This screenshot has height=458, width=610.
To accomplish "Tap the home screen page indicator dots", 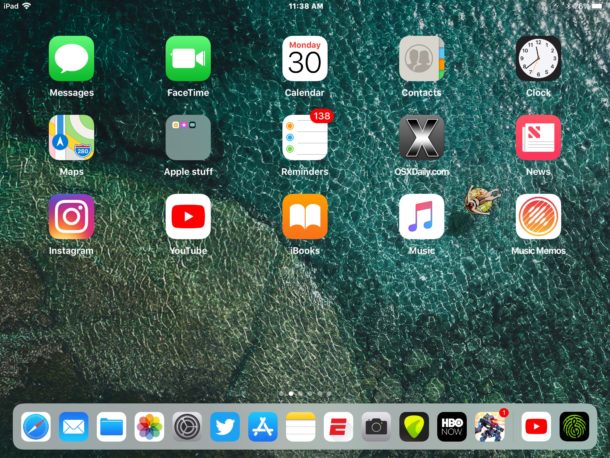I will [x=305, y=394].
